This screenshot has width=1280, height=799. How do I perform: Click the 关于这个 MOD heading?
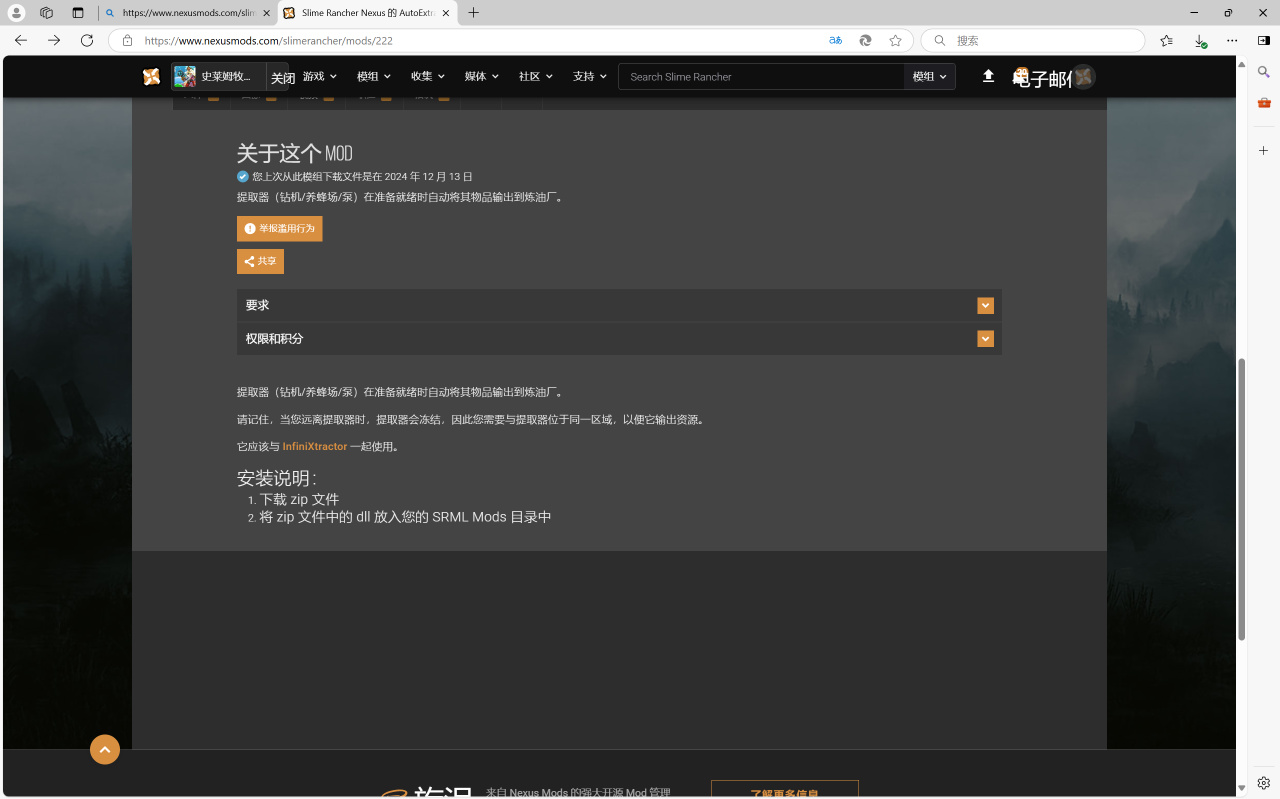click(295, 153)
